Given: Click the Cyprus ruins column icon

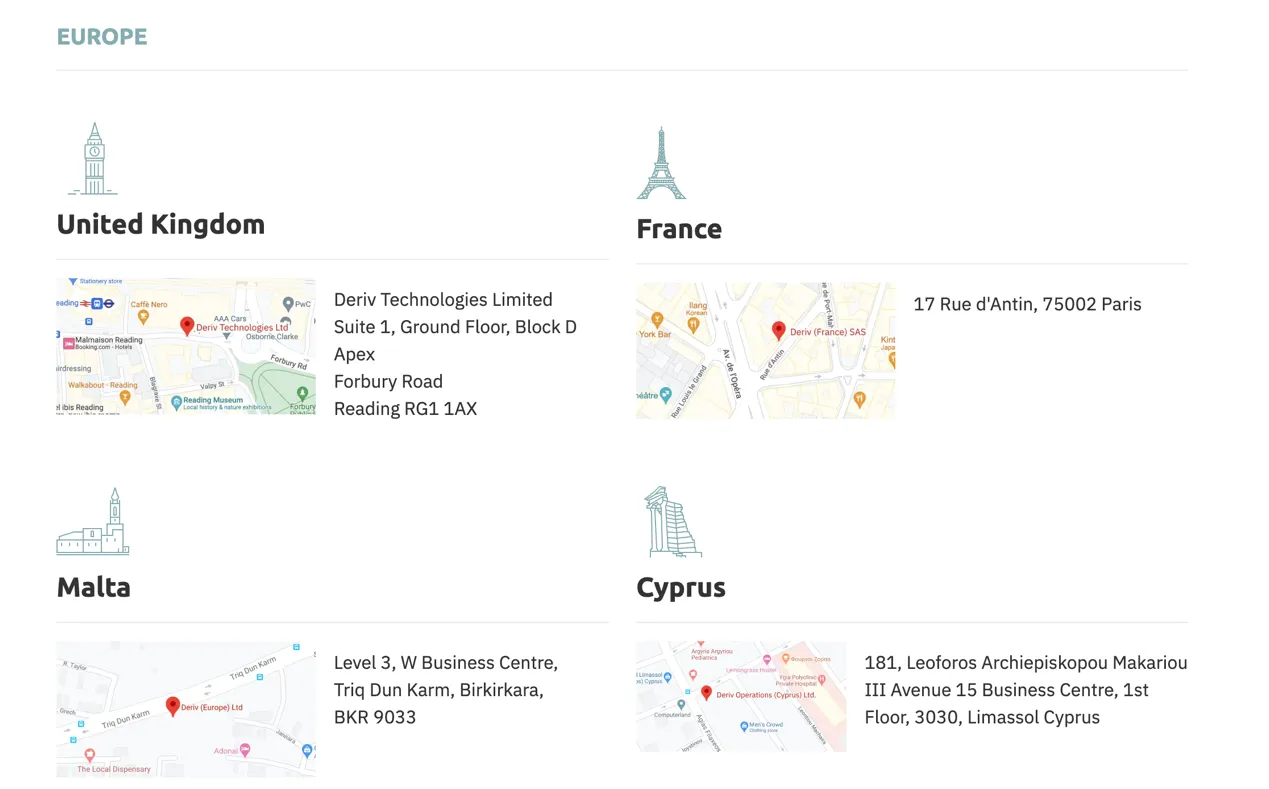Looking at the screenshot, I should 672,521.
